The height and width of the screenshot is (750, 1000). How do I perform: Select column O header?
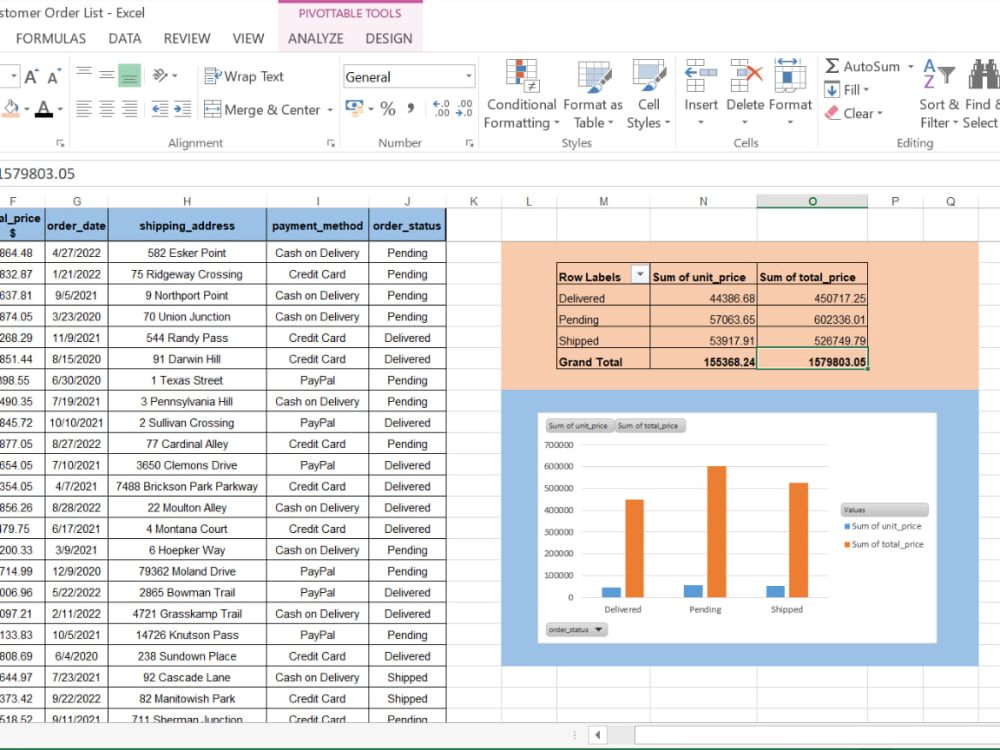click(812, 202)
